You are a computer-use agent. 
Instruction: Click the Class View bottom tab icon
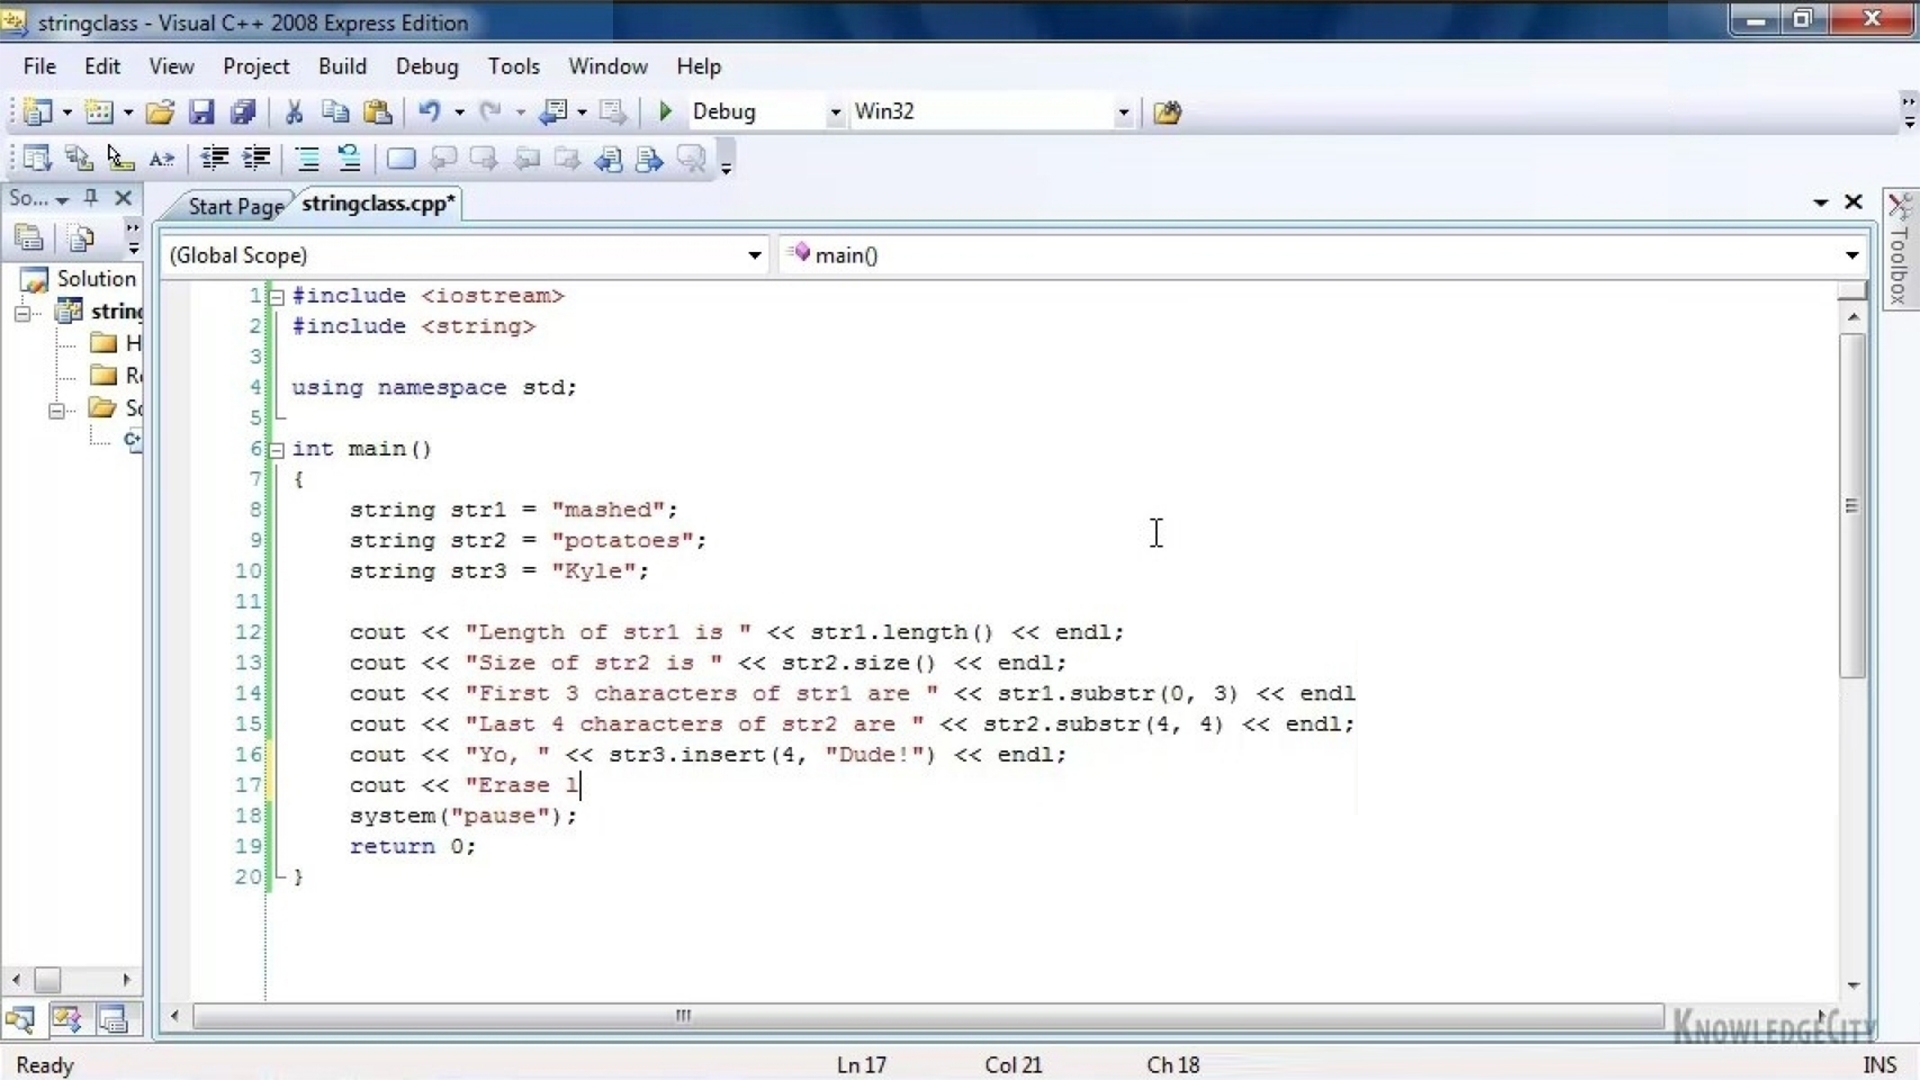pyautogui.click(x=67, y=1020)
